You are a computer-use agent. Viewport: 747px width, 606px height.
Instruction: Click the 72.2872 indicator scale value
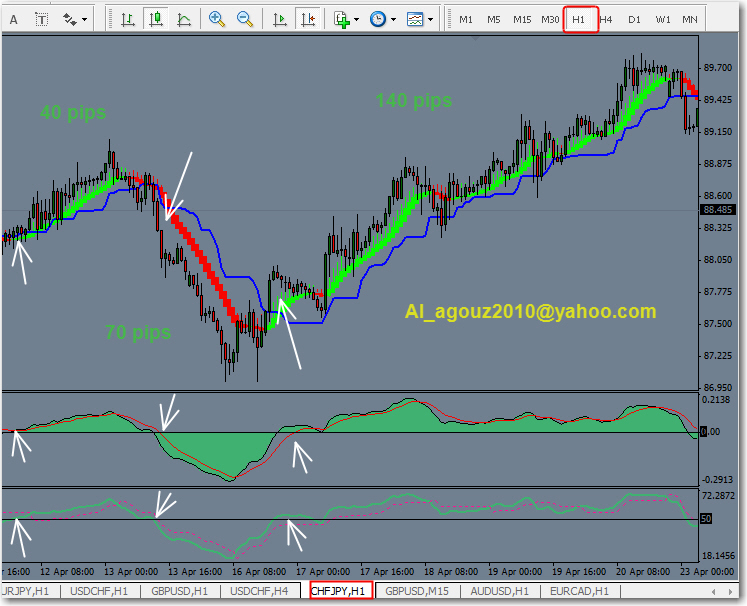click(x=718, y=495)
